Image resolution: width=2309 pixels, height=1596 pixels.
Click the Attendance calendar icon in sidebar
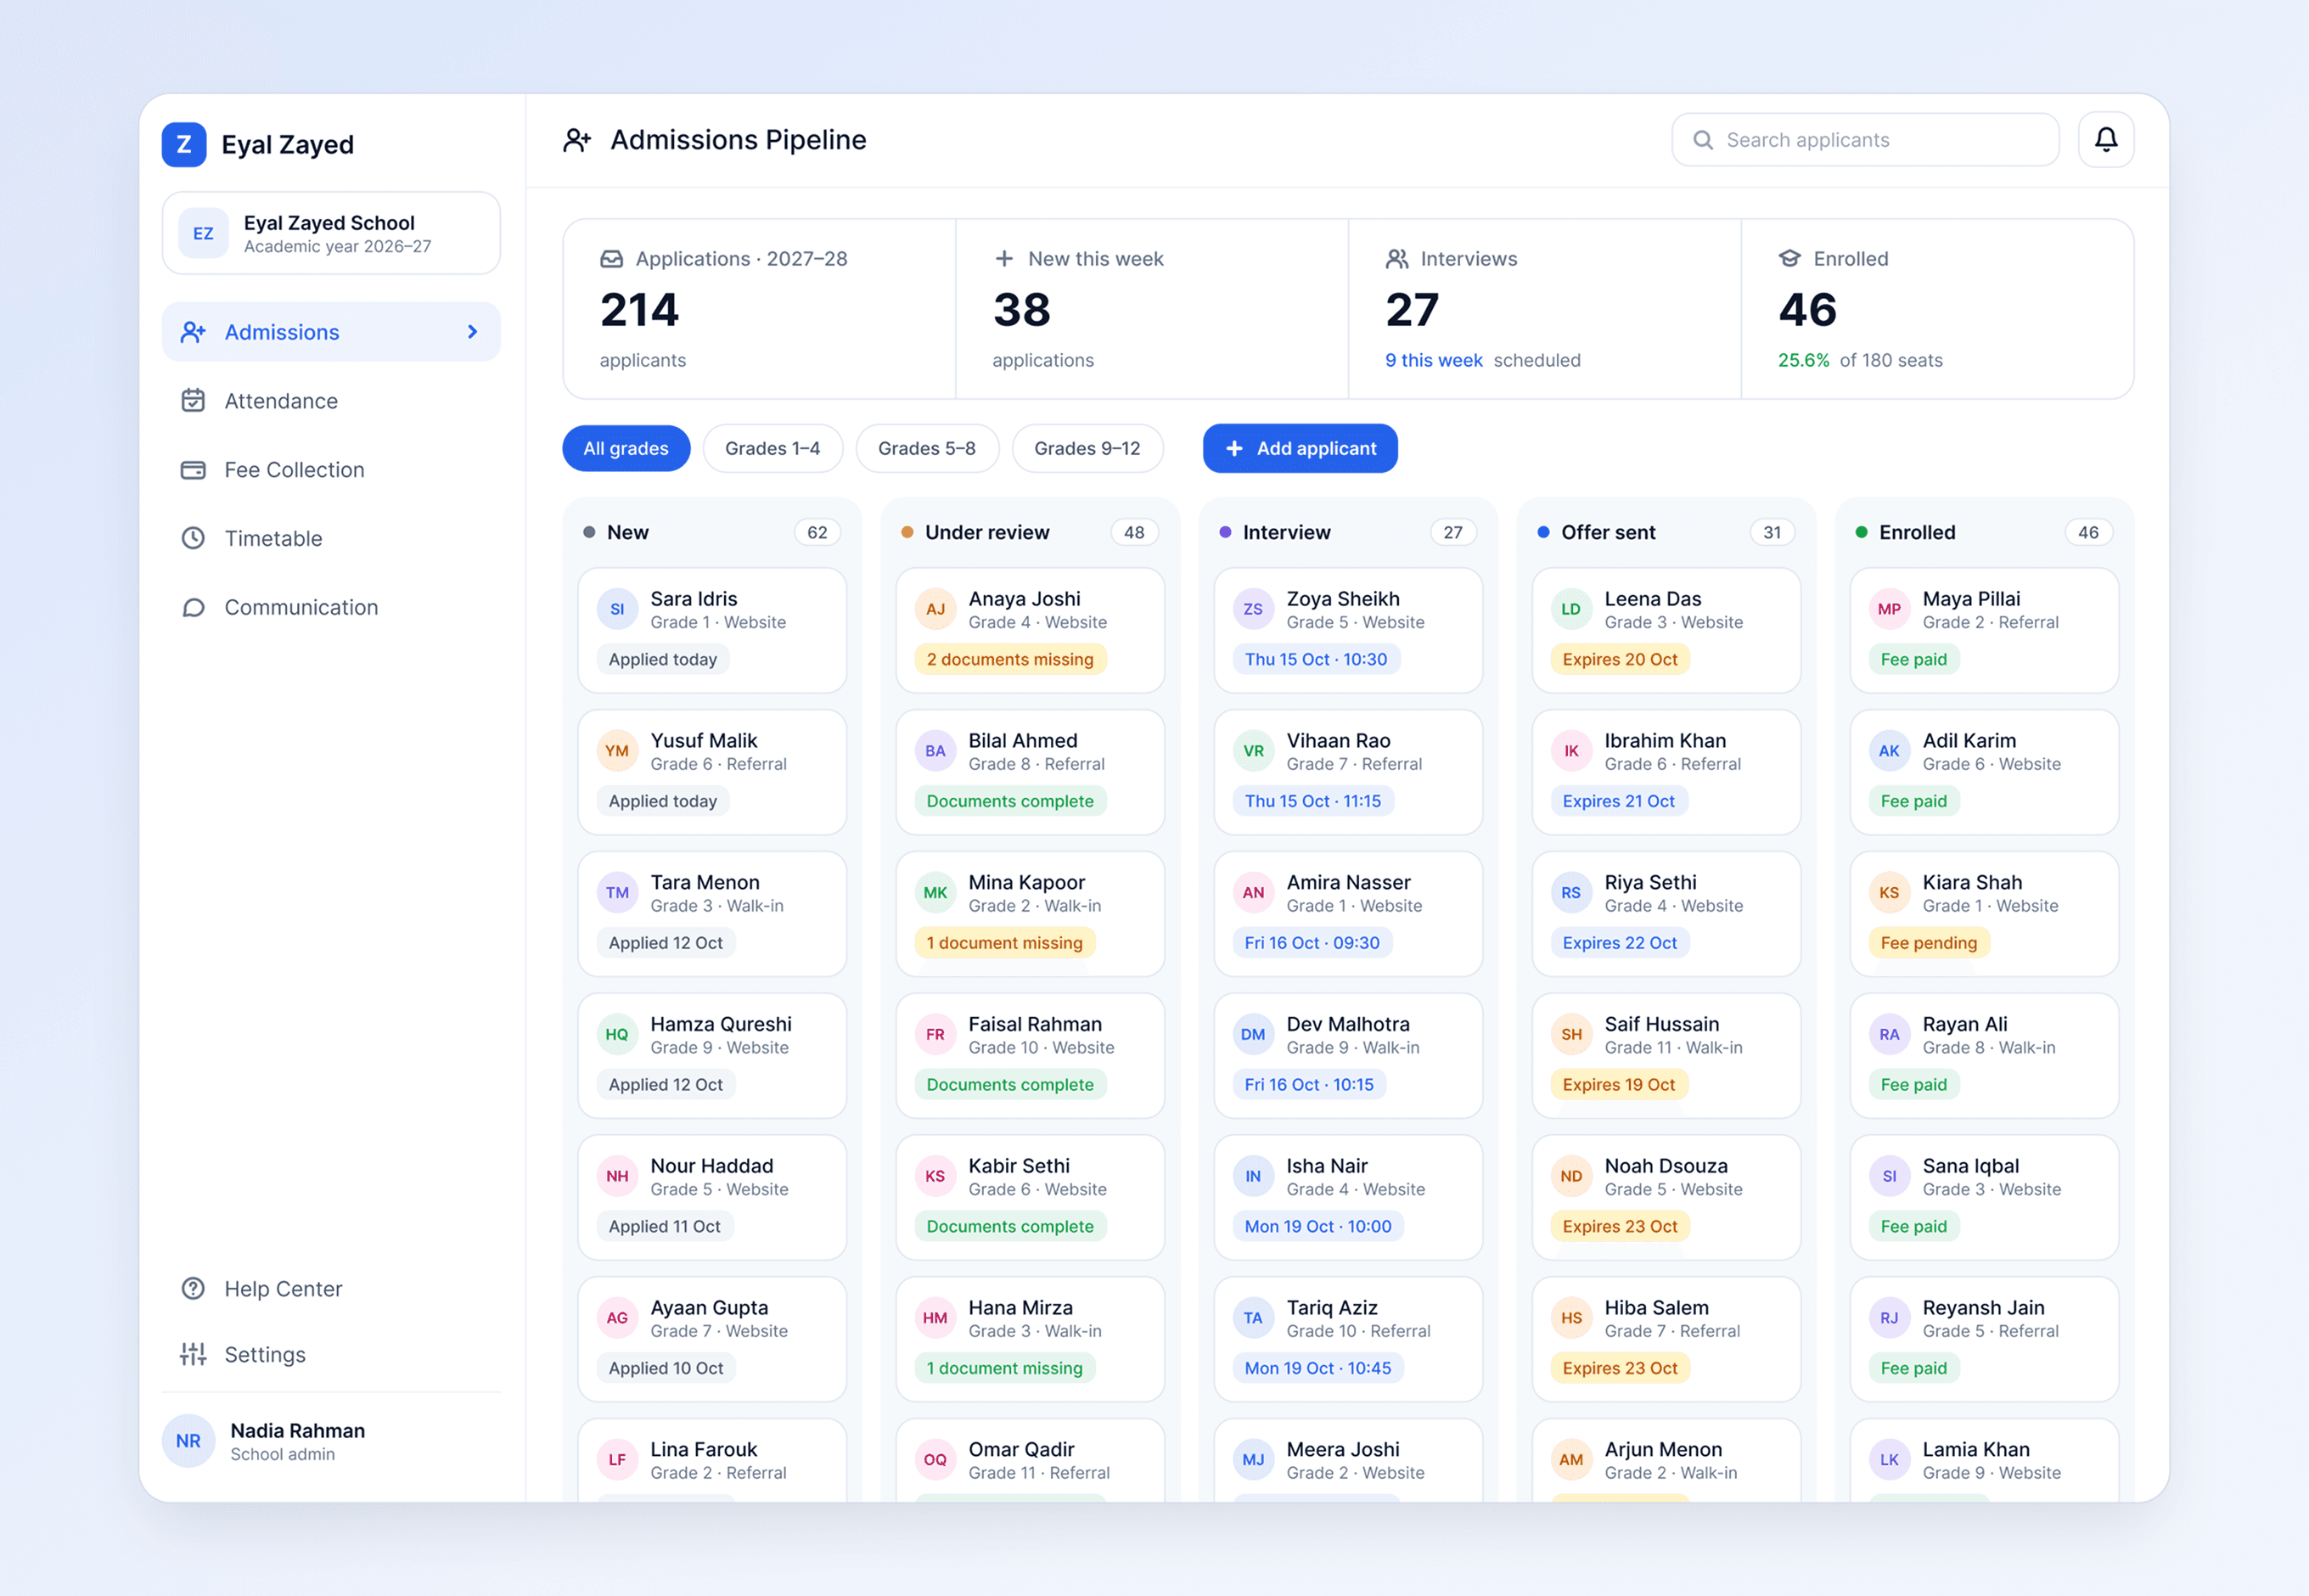(193, 401)
